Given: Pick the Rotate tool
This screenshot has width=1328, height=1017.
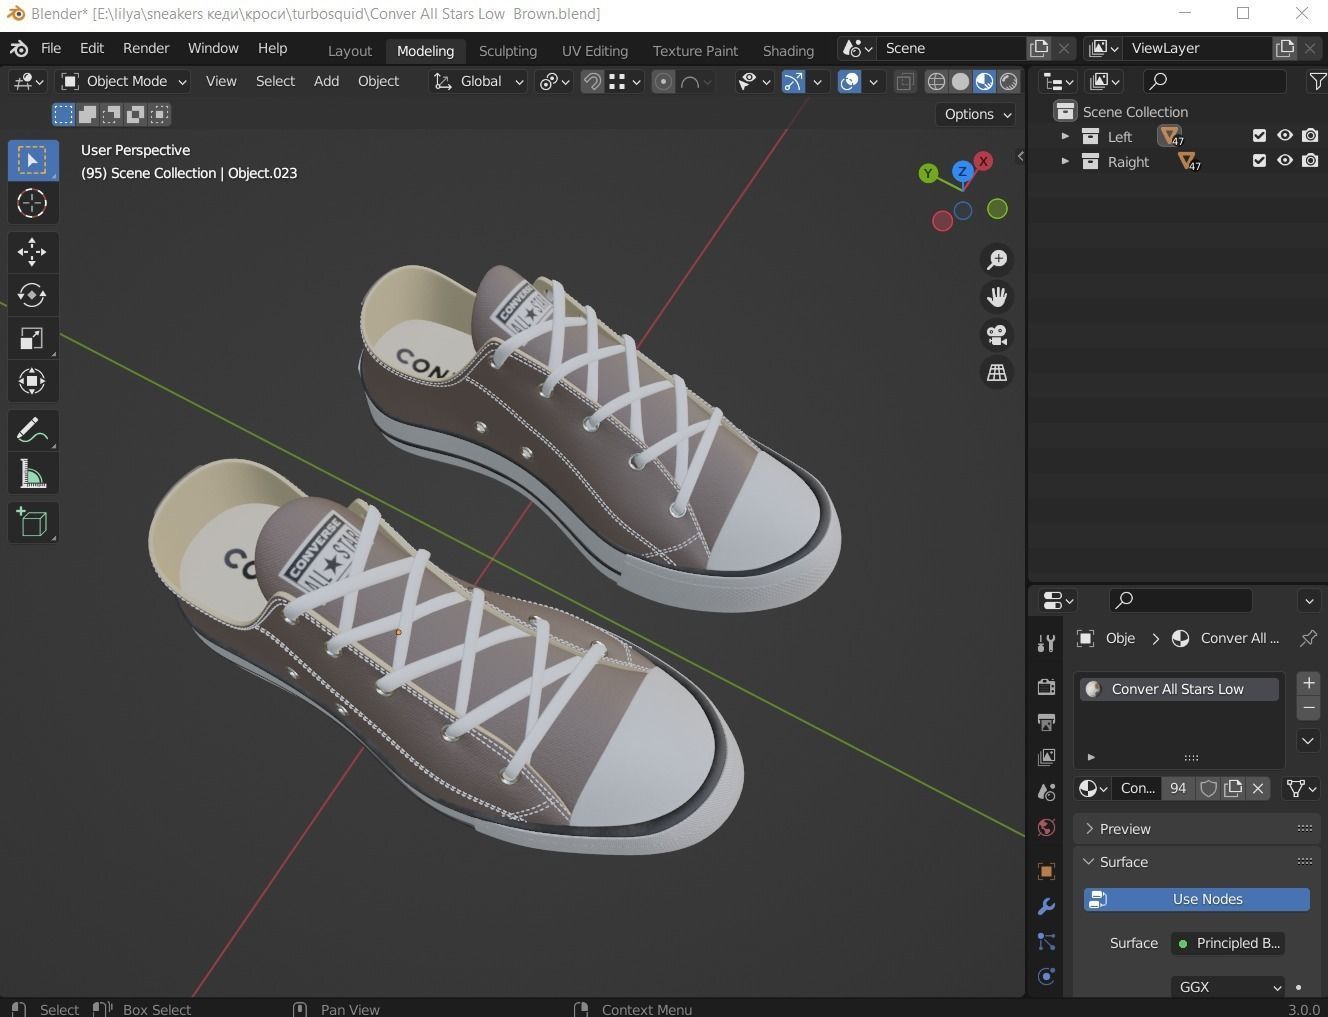Looking at the screenshot, I should click(32, 295).
